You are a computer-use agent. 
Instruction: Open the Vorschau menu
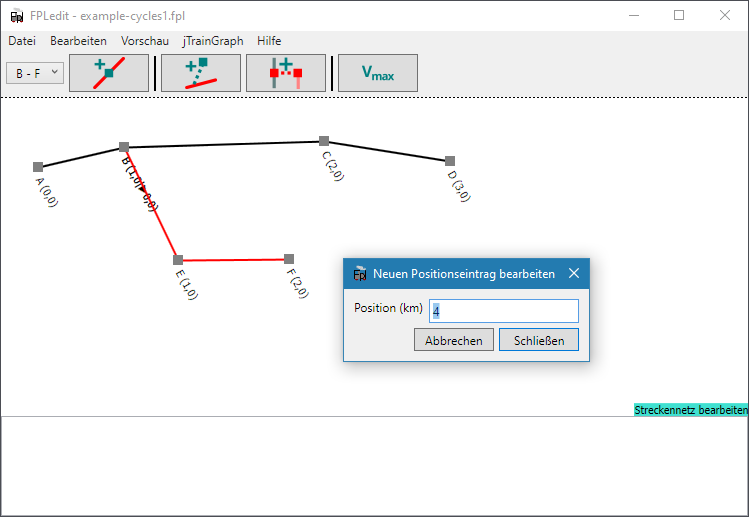click(x=145, y=41)
